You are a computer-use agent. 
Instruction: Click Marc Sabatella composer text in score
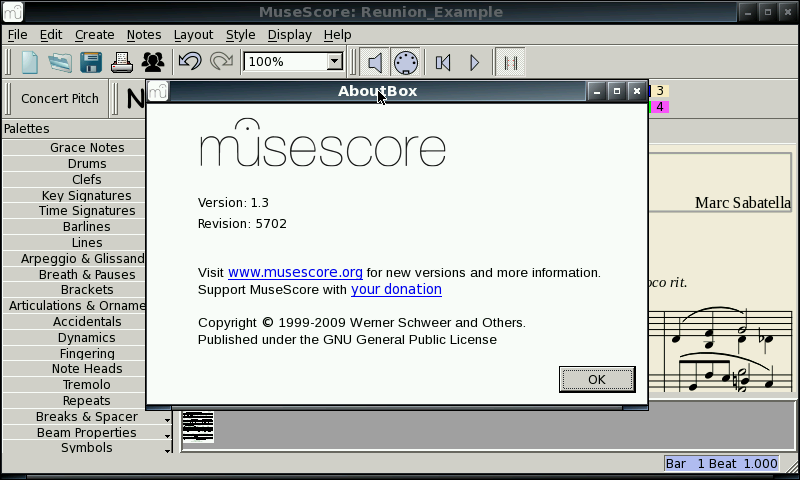[743, 203]
